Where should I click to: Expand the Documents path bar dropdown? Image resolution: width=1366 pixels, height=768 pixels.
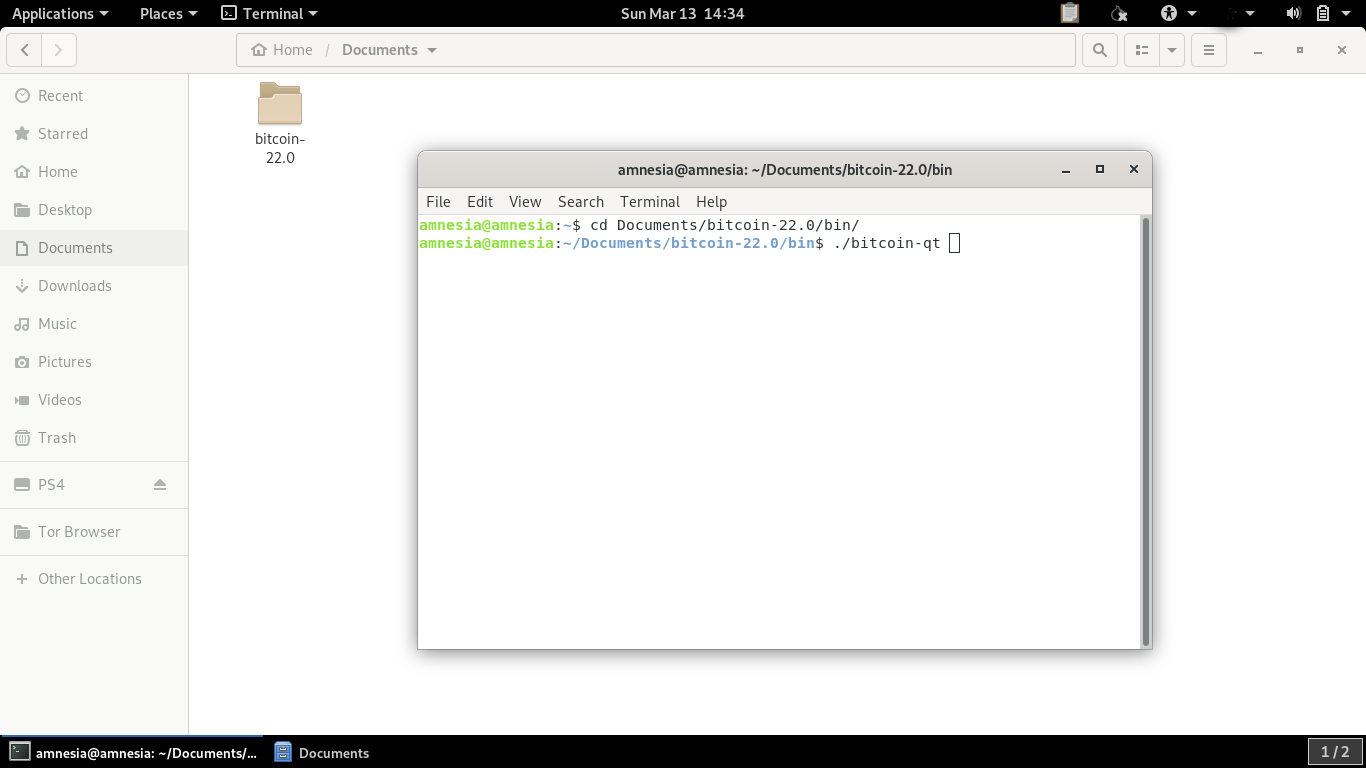pyautogui.click(x=432, y=50)
